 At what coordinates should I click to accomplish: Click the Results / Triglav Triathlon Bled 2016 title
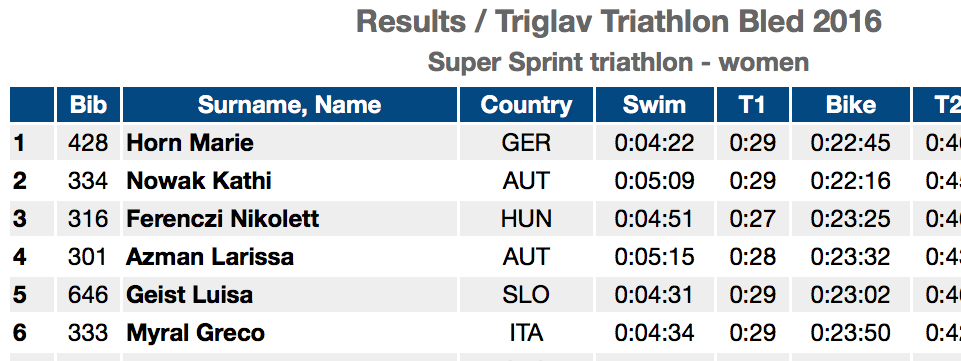click(x=618, y=21)
